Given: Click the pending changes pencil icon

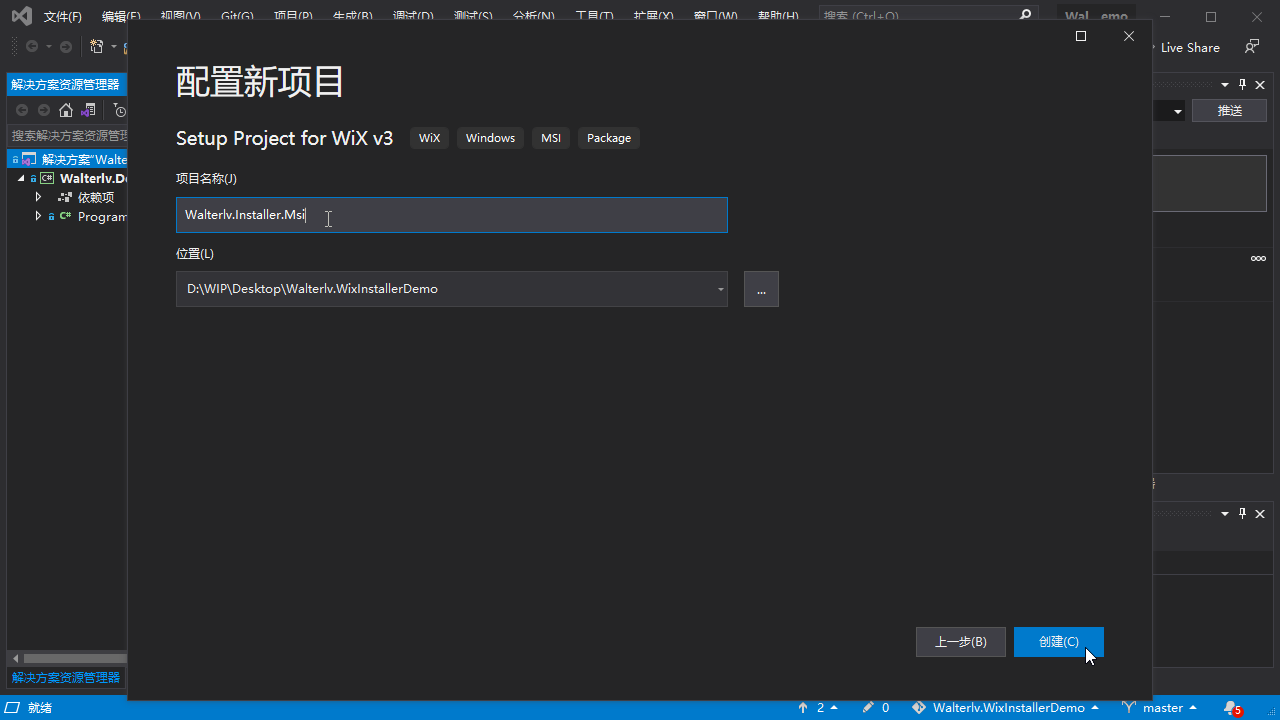Looking at the screenshot, I should [875, 708].
